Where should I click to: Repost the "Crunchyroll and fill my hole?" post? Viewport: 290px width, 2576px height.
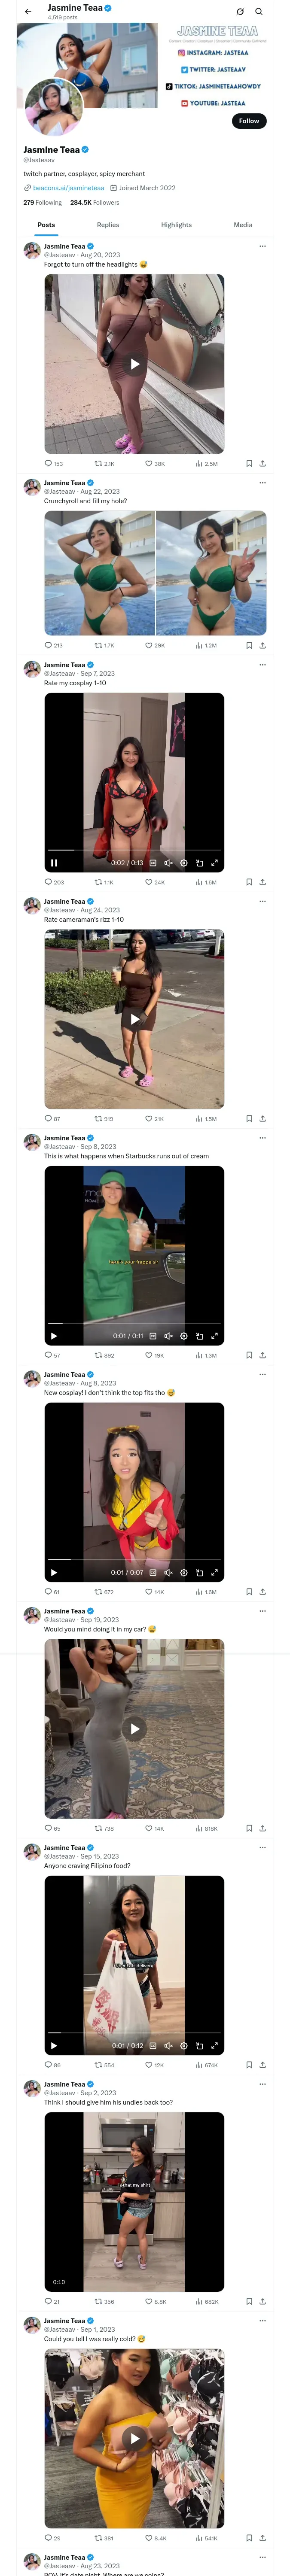tap(98, 645)
